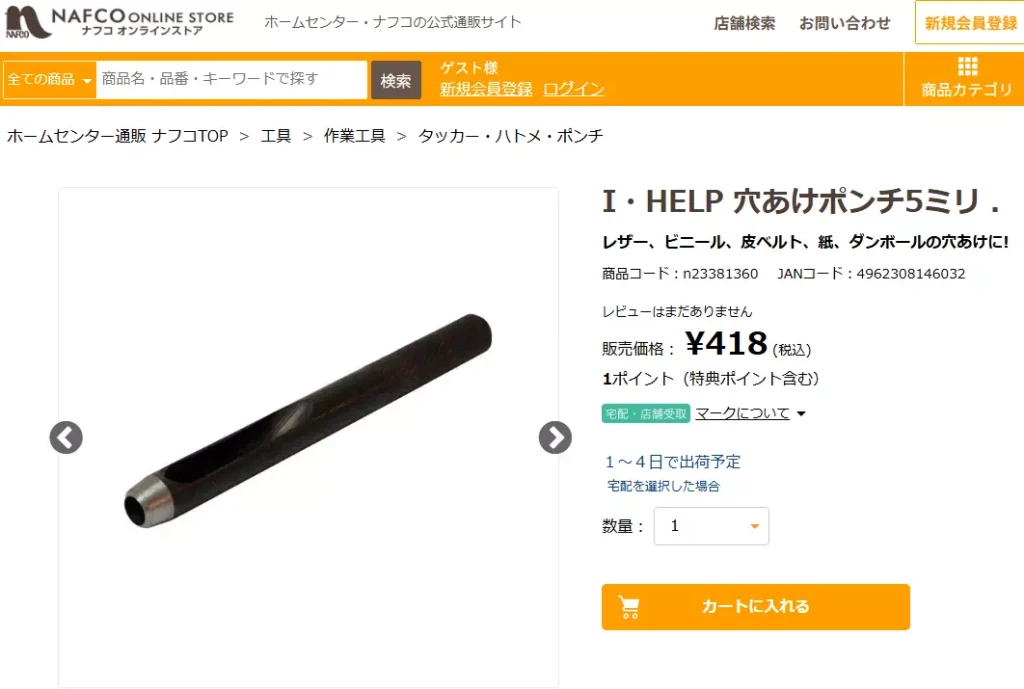Click the cart icon on add-to-cart button
1024x689 pixels.
click(x=629, y=607)
